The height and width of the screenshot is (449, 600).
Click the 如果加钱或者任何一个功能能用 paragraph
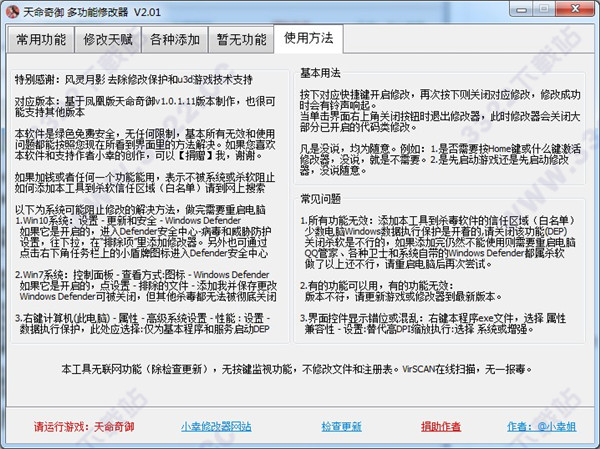click(x=145, y=183)
